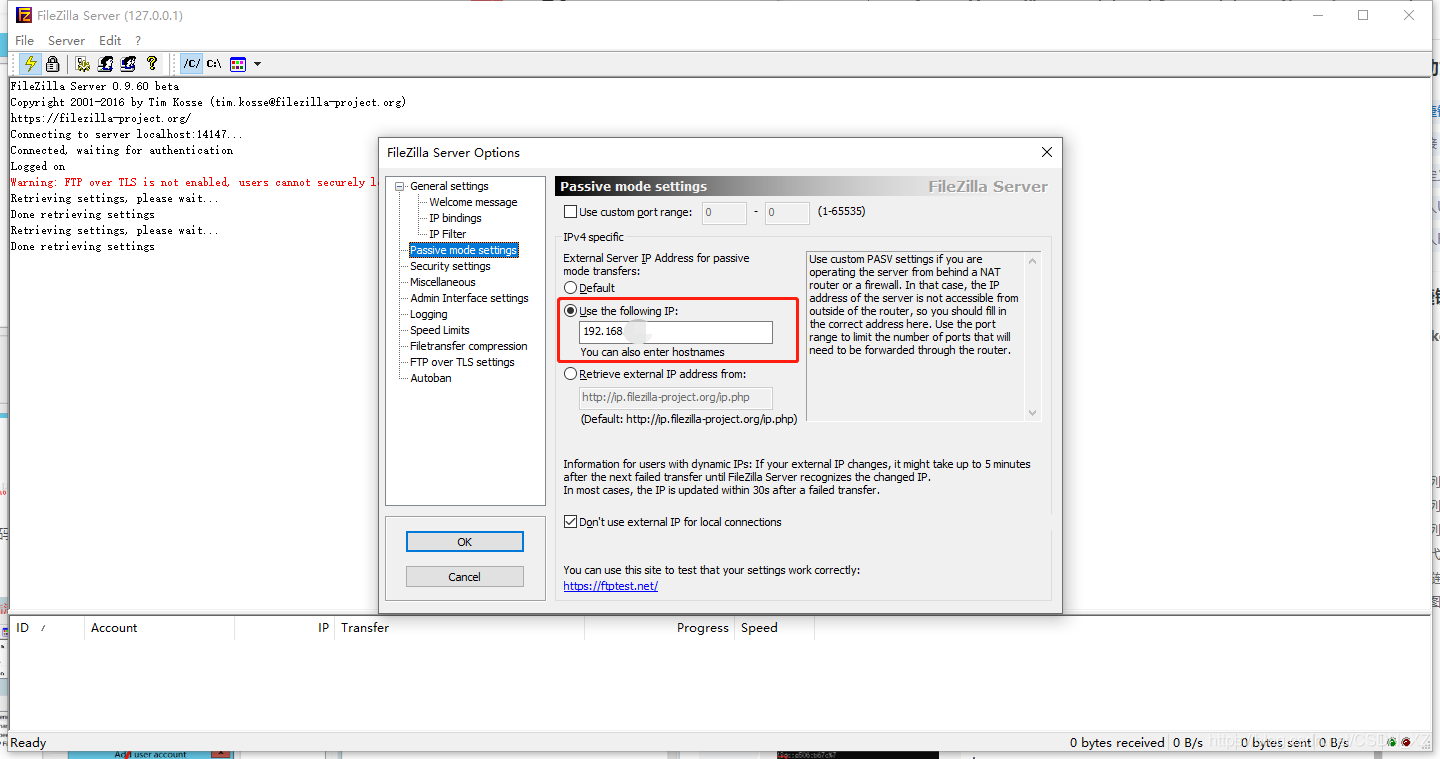This screenshot has width=1440, height=759.
Task: Click the OK button
Action: pos(464,541)
